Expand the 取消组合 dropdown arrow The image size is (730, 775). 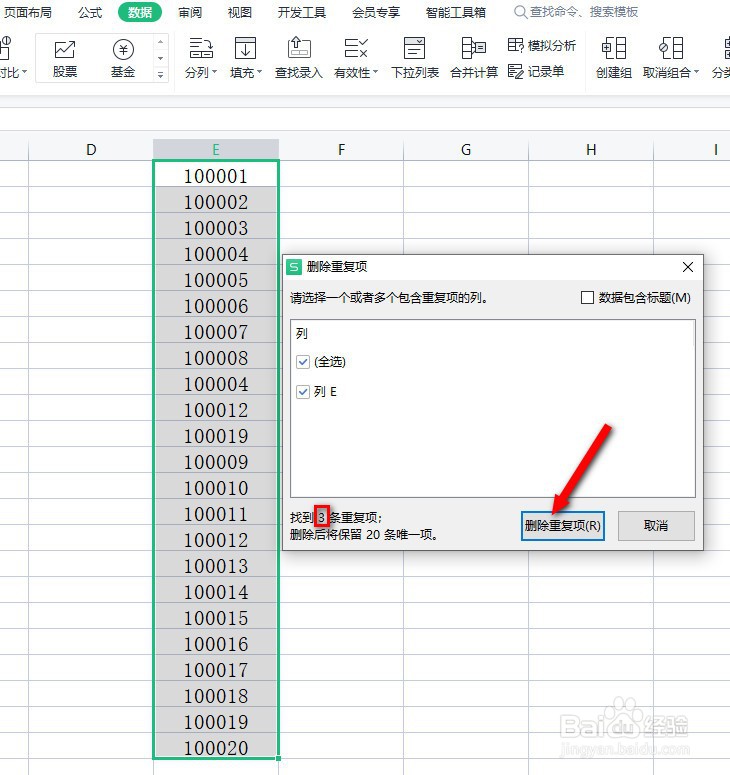tap(696, 73)
